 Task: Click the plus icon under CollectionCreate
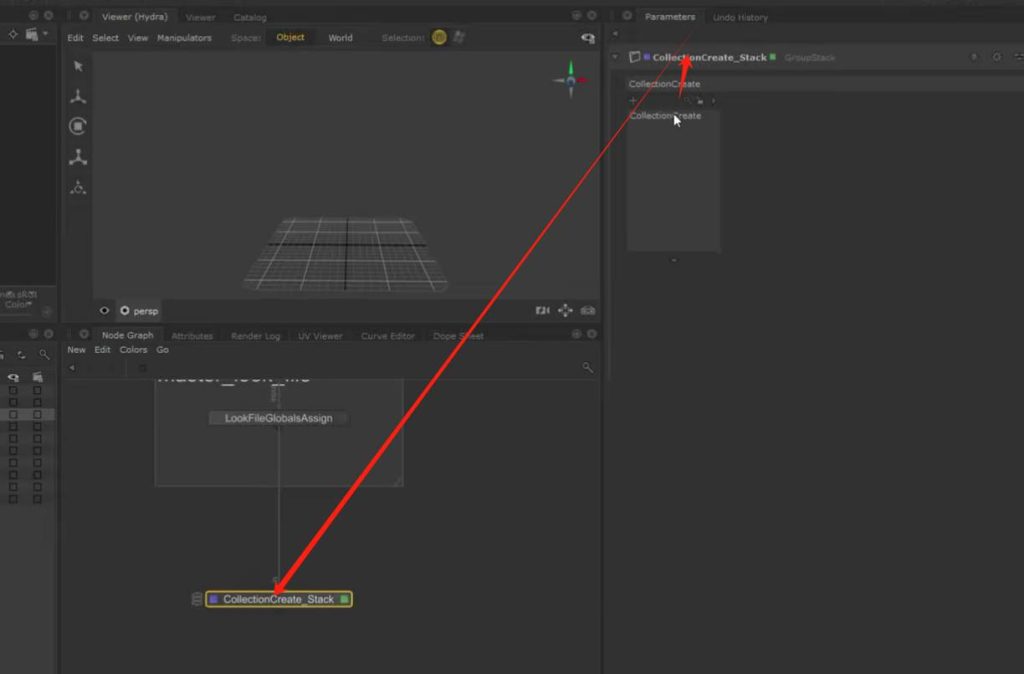[633, 101]
